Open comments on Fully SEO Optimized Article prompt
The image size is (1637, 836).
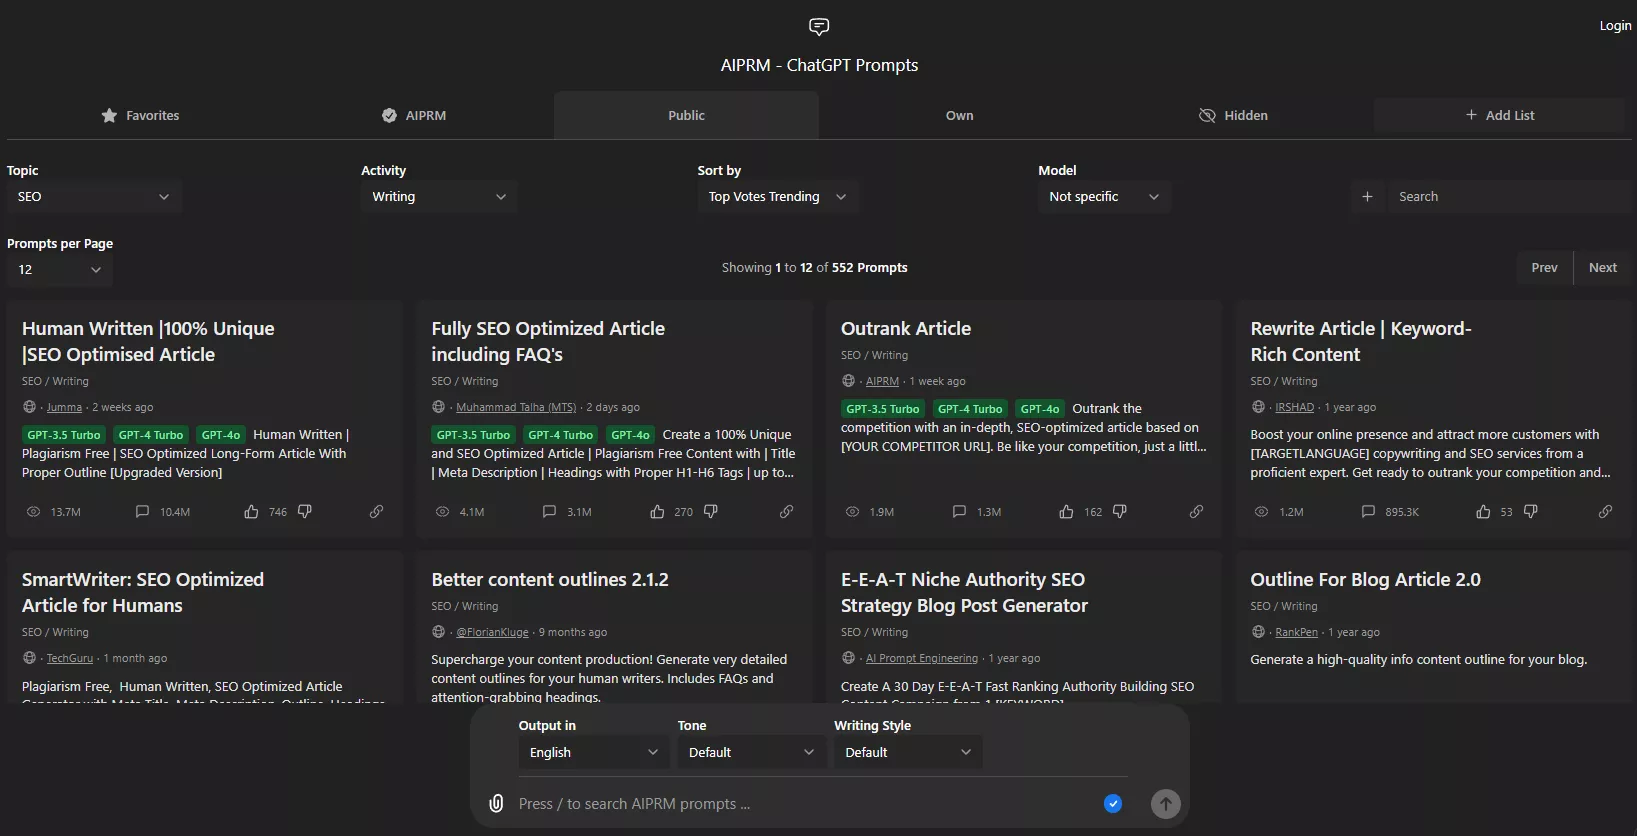click(549, 512)
